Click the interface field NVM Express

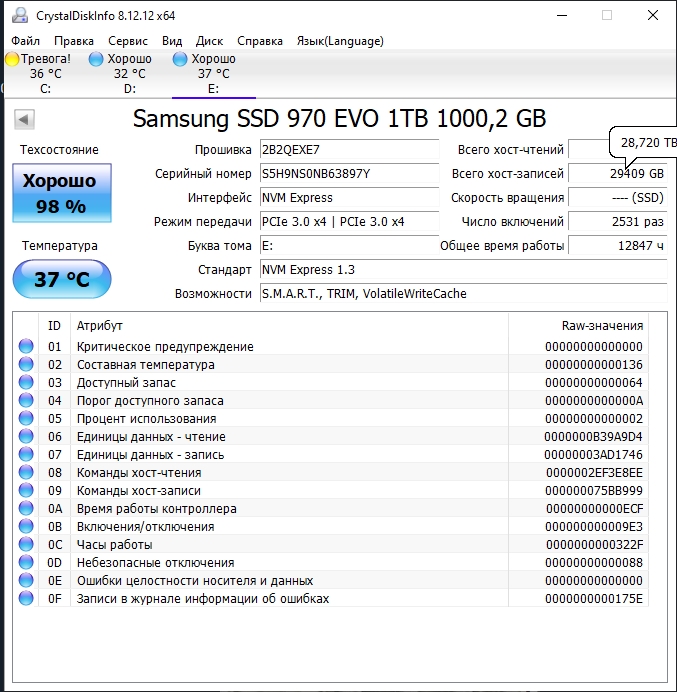(x=349, y=198)
